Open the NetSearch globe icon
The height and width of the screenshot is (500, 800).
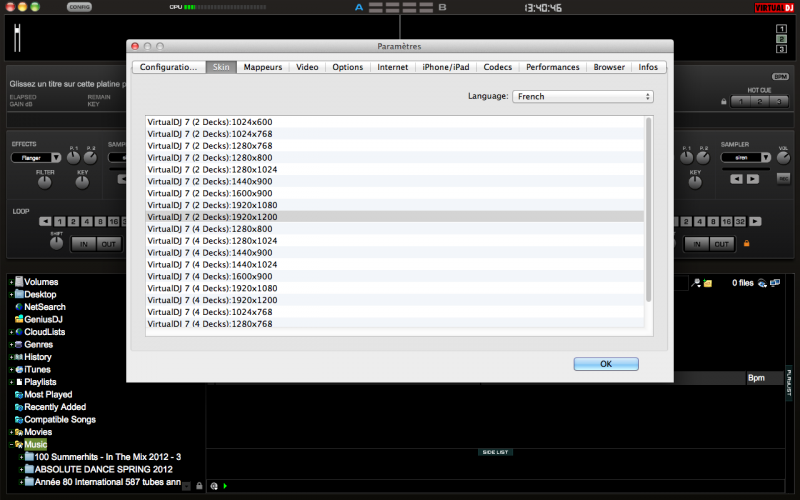click(19, 307)
